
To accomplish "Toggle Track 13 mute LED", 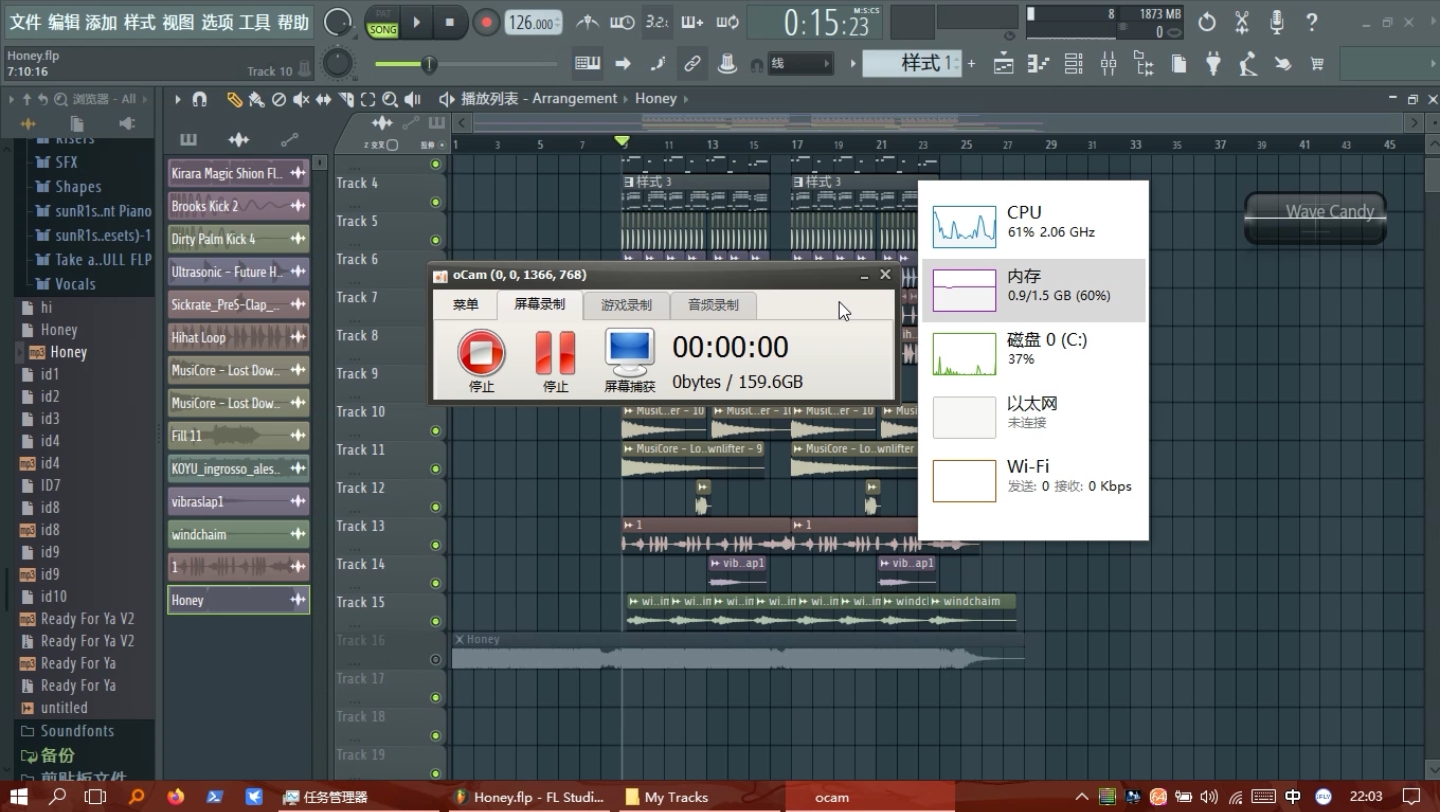I will point(435,545).
